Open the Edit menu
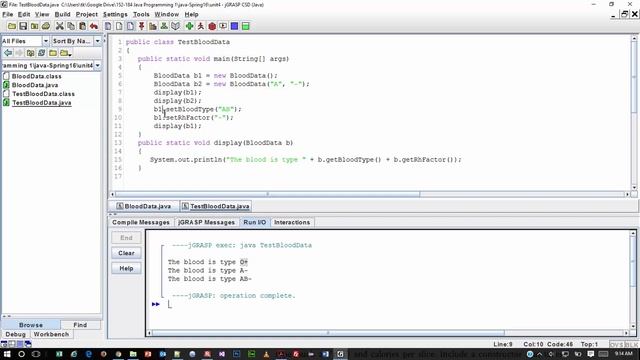 click(24, 14)
